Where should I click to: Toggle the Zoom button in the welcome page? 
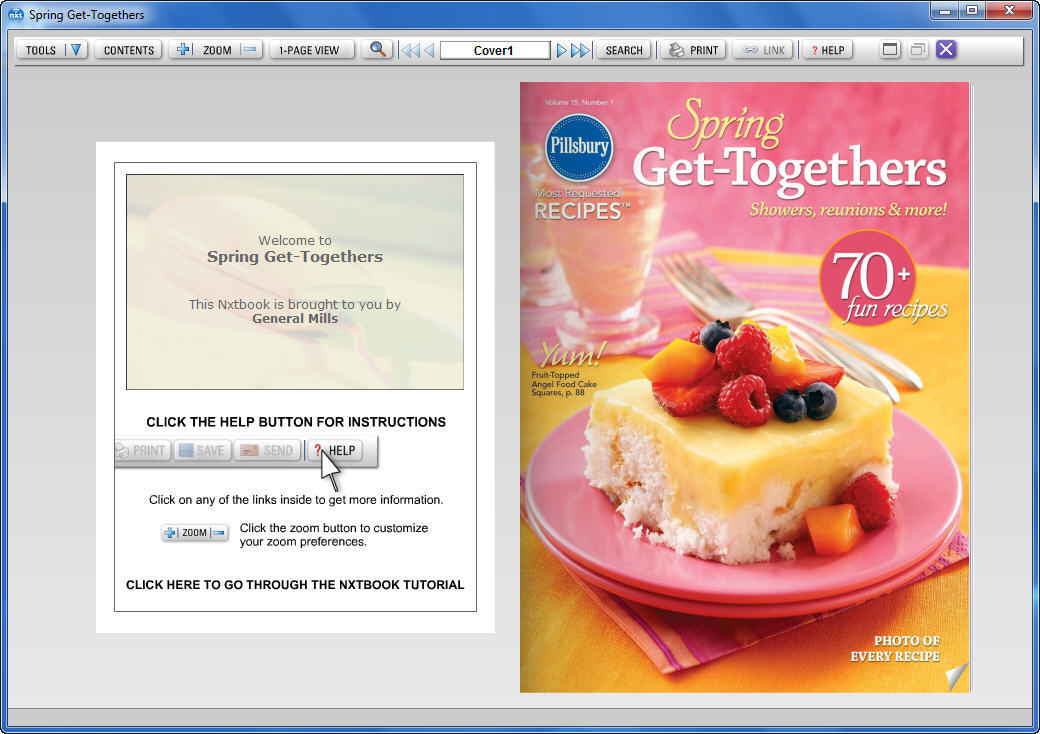194,532
